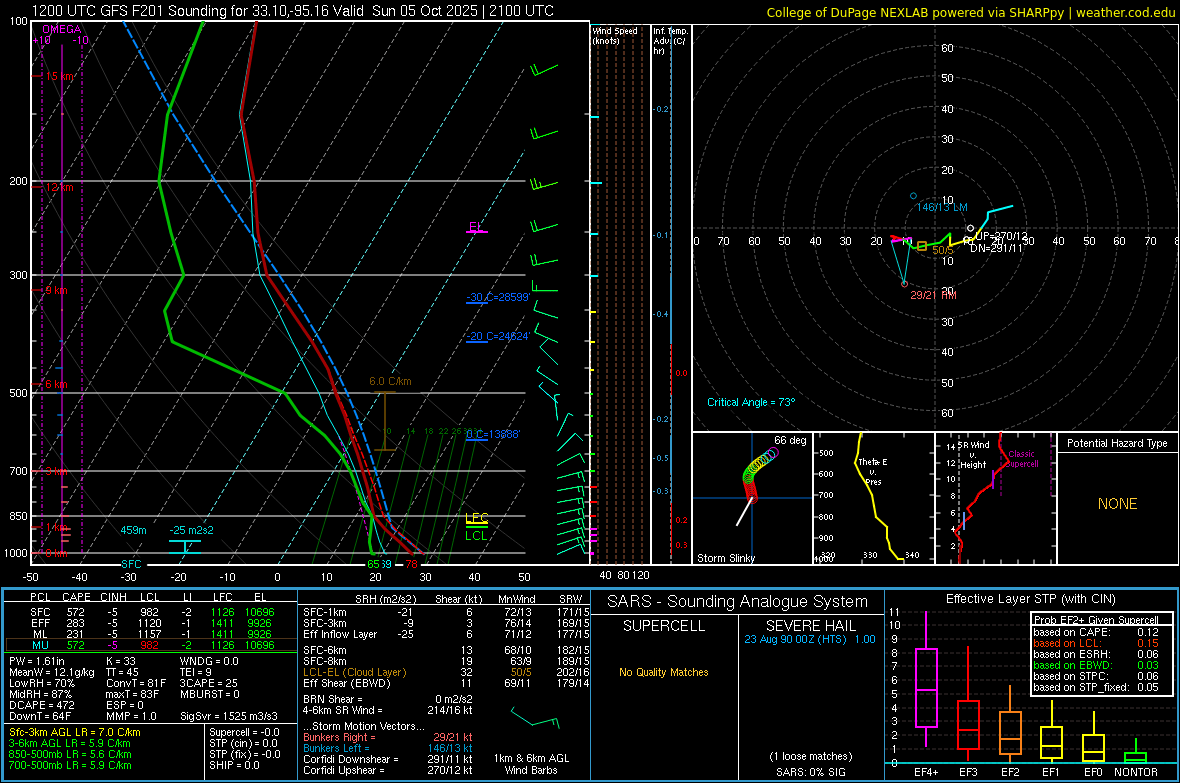This screenshot has width=1180, height=783.
Task: Select the EFF parcel row in table
Action: (x=151, y=623)
